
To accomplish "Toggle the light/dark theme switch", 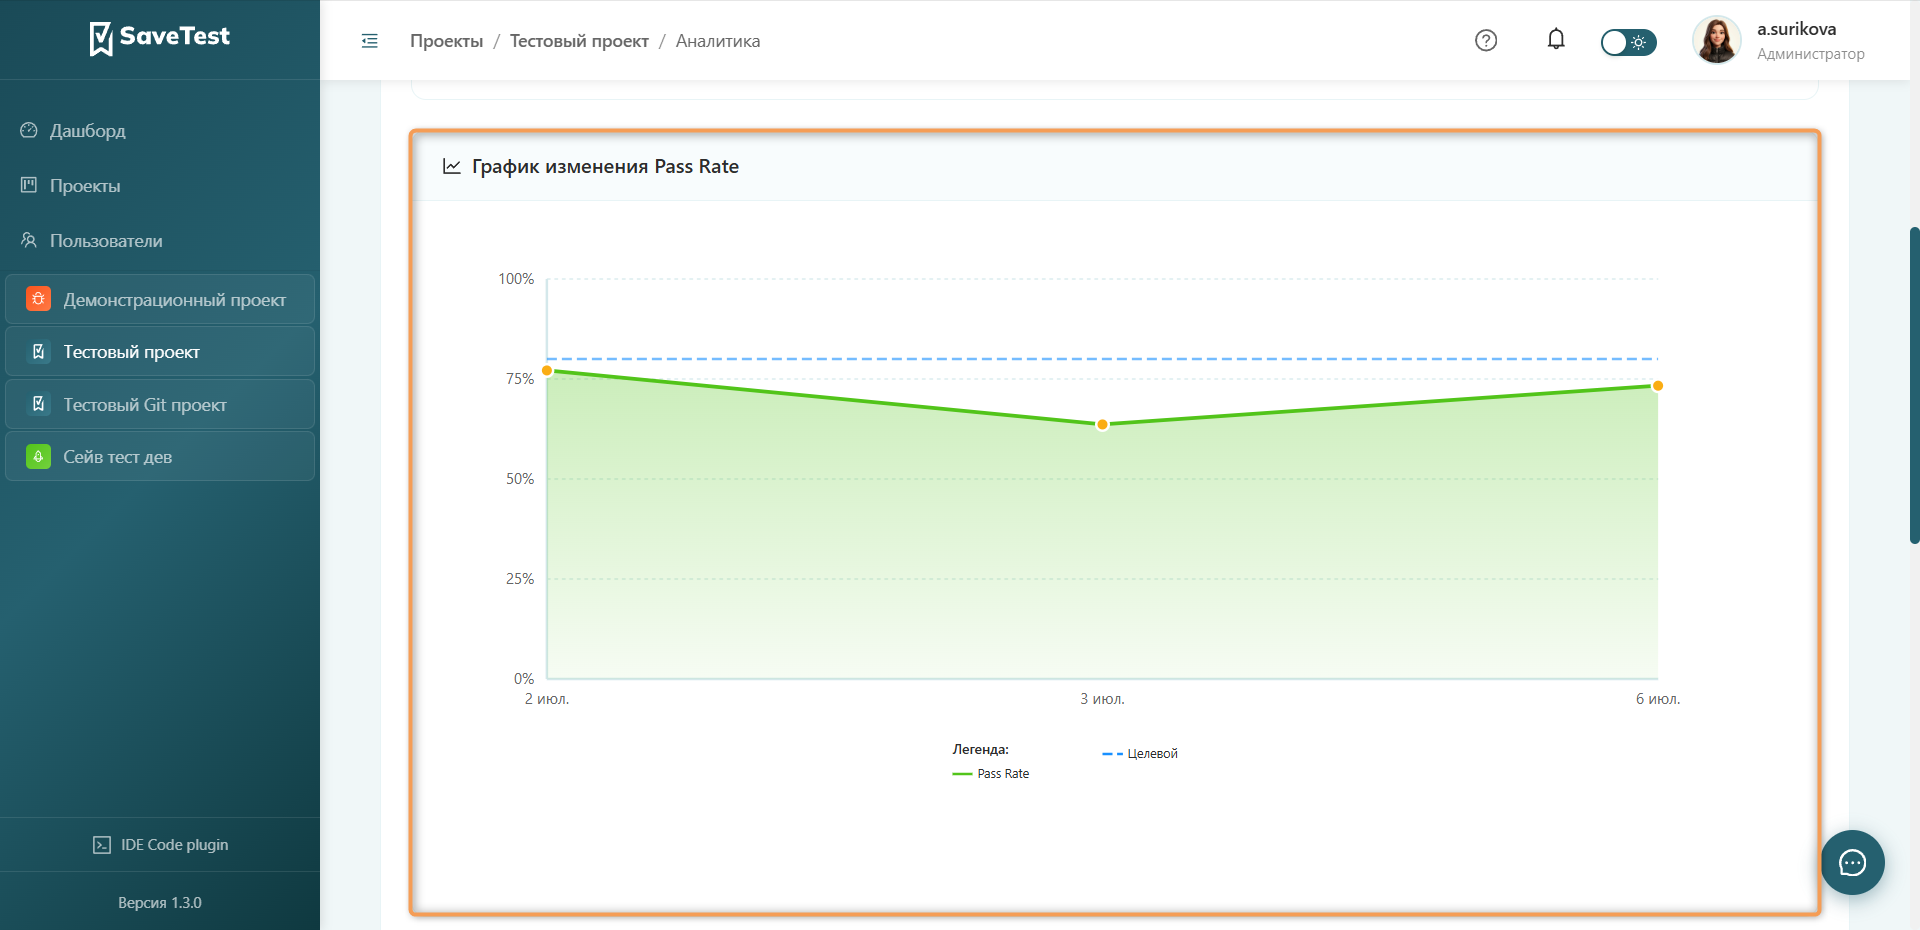I will (x=1628, y=42).
